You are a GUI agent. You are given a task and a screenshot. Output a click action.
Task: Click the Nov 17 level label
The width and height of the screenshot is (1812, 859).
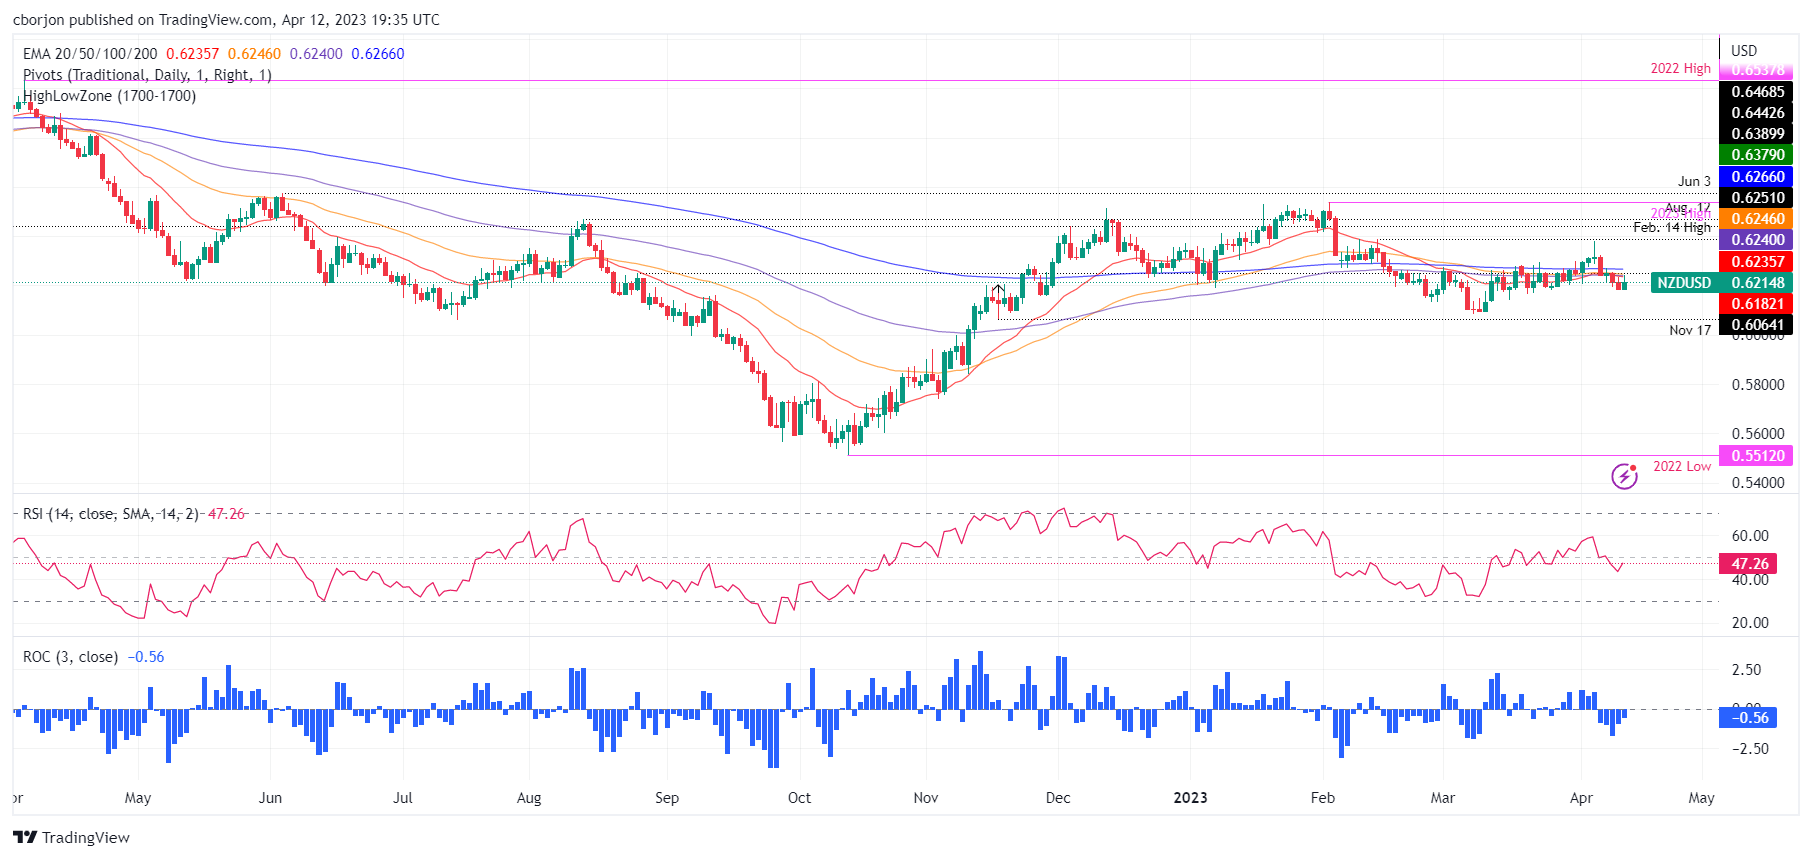[1690, 330]
